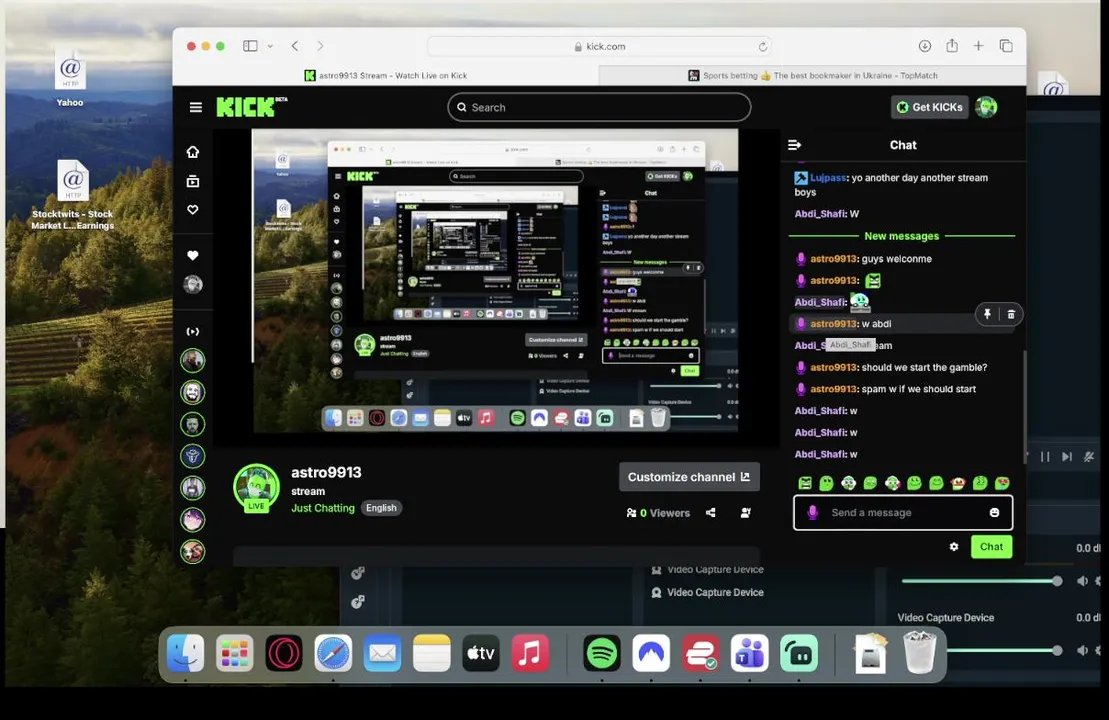Click the filled heart sidebar icon

[192, 255]
